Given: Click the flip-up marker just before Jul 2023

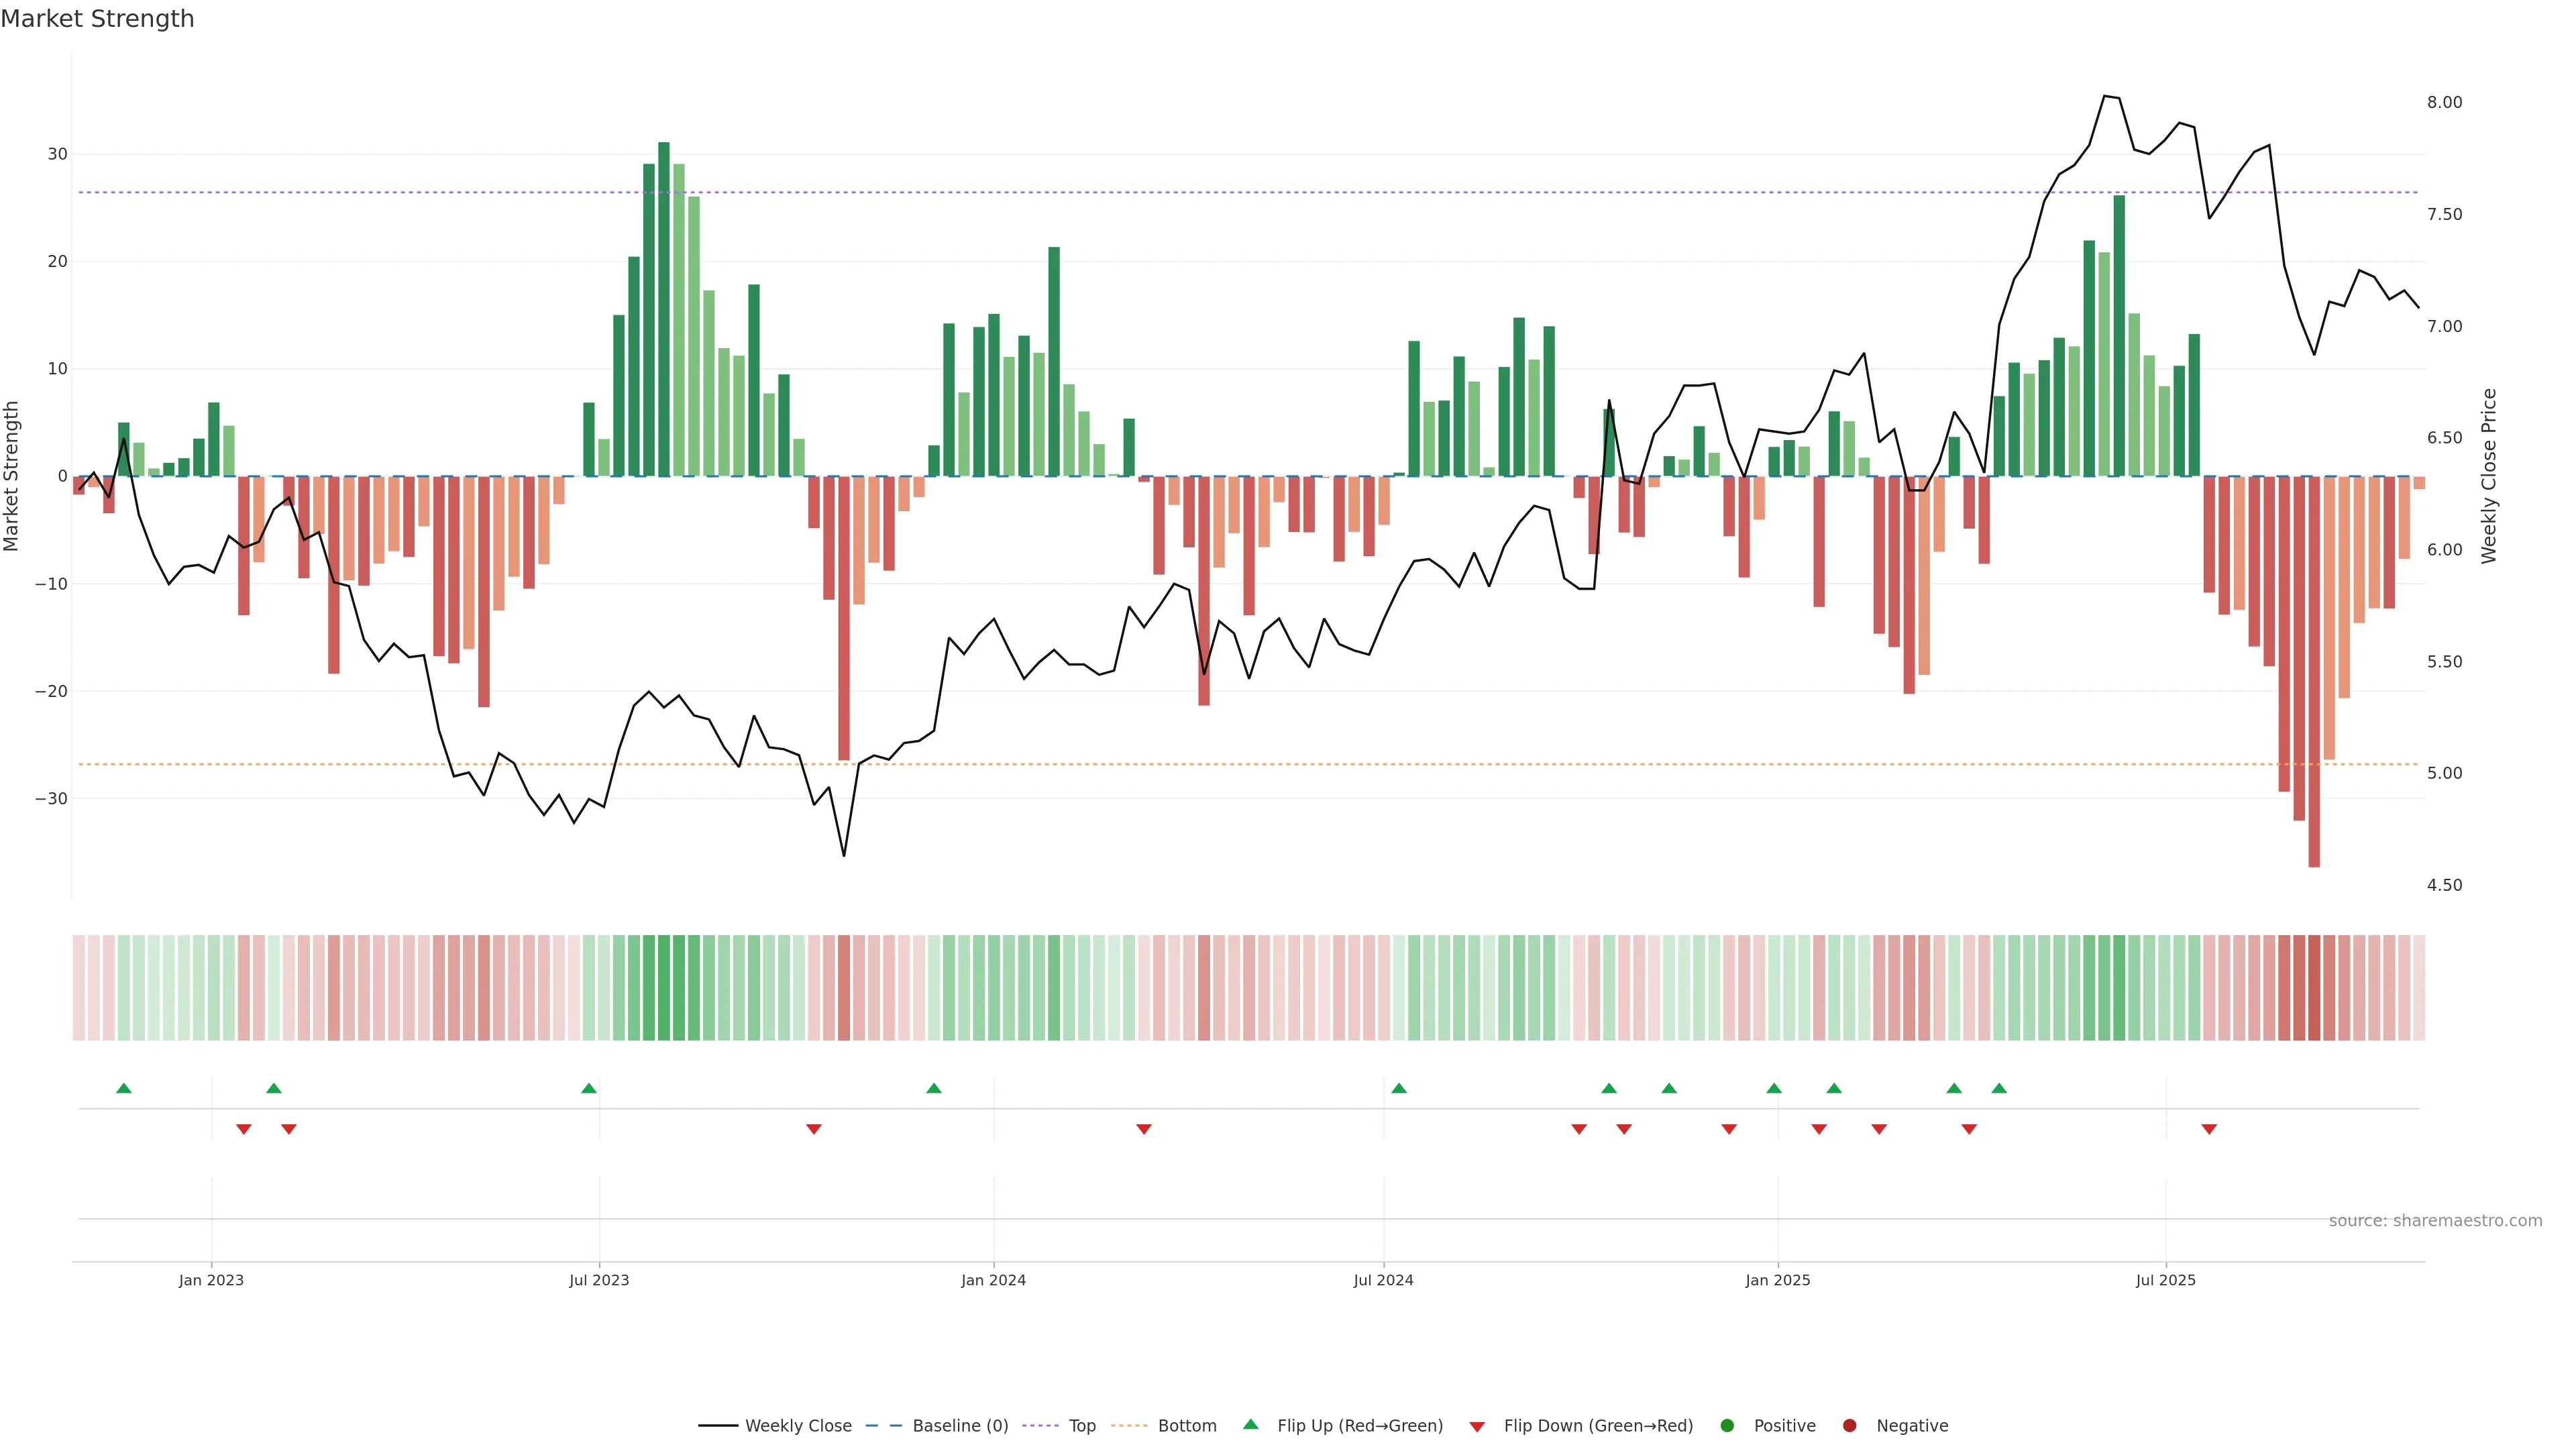Looking at the screenshot, I should [589, 1088].
